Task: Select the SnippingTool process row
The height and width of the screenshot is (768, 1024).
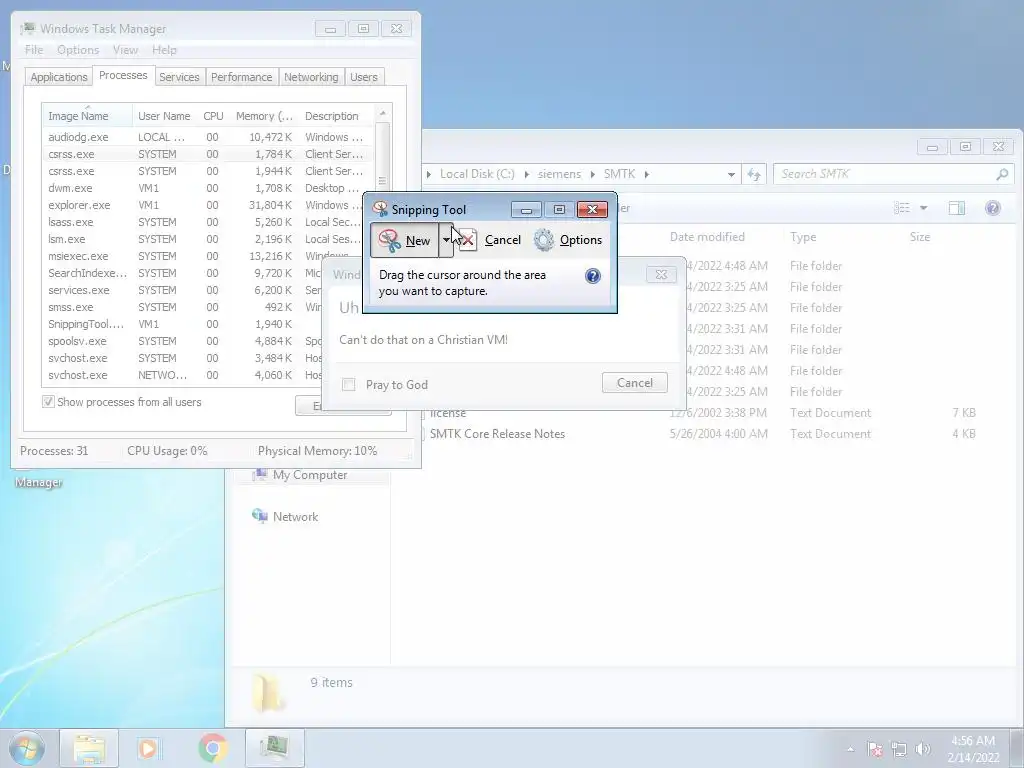Action: (x=183, y=324)
